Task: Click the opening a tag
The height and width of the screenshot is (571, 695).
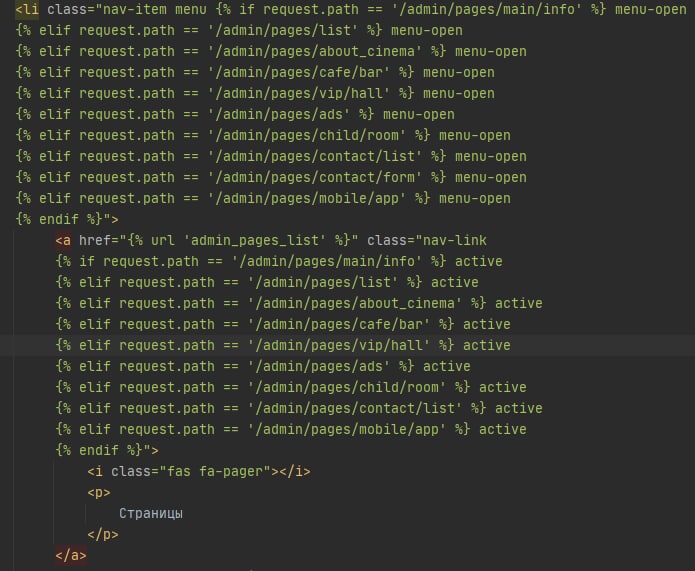Action: coord(63,240)
